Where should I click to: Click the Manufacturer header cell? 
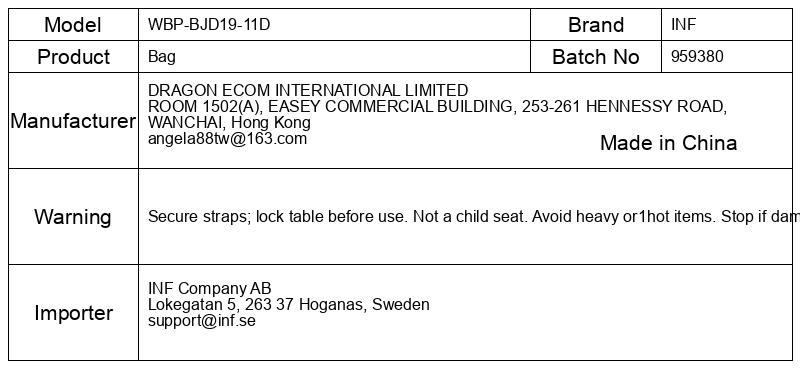(73, 121)
